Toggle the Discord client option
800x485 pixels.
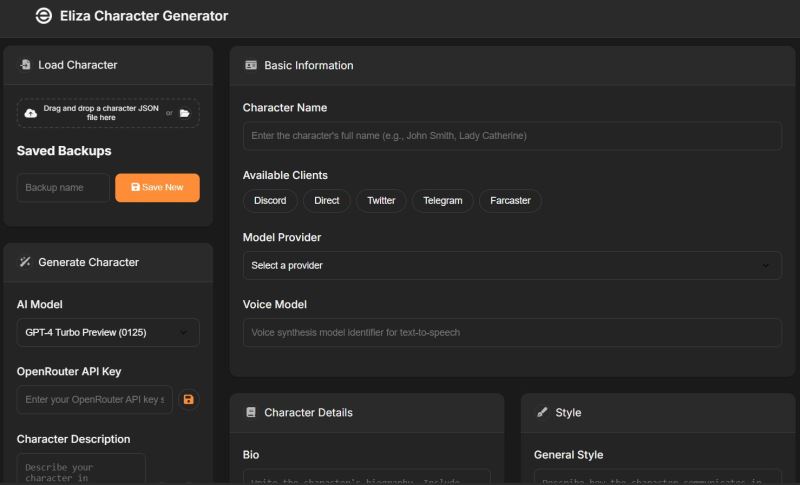click(270, 201)
